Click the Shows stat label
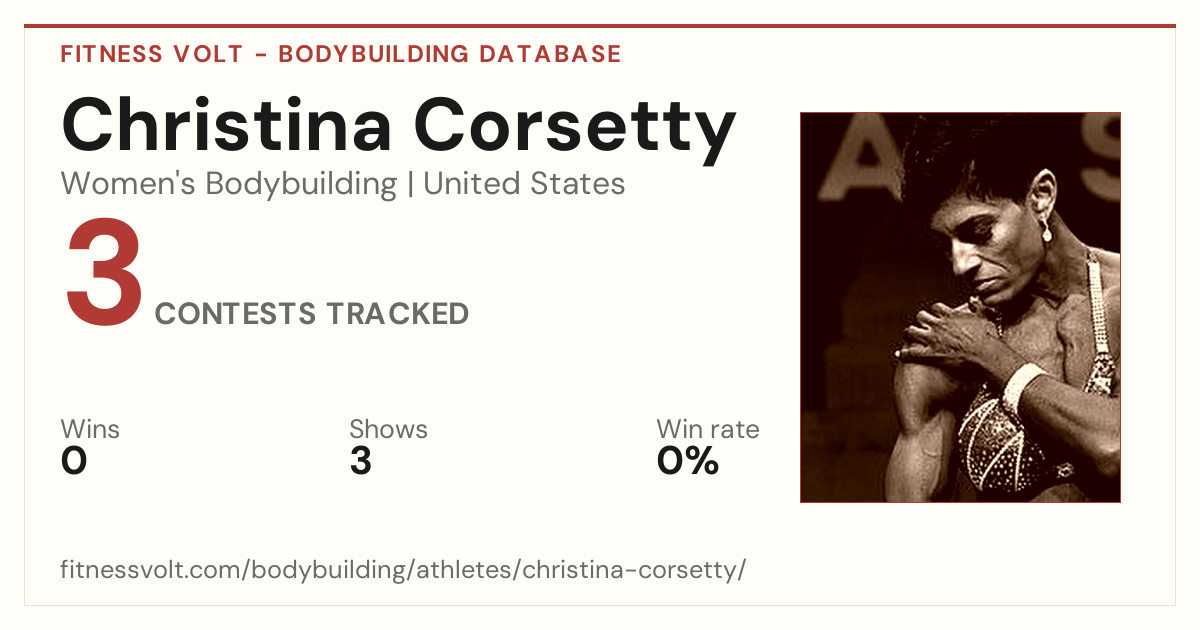1200x630 pixels. click(388, 430)
